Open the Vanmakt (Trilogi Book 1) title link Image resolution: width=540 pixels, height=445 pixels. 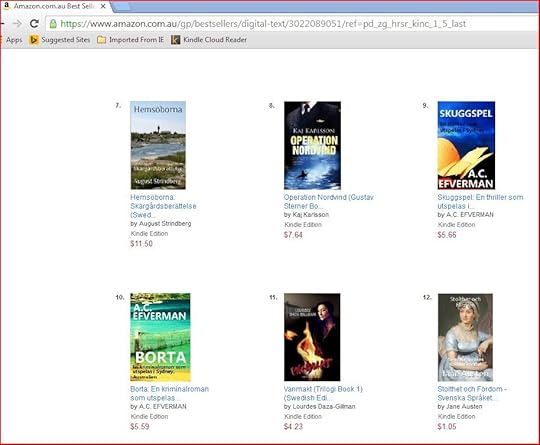[323, 393]
